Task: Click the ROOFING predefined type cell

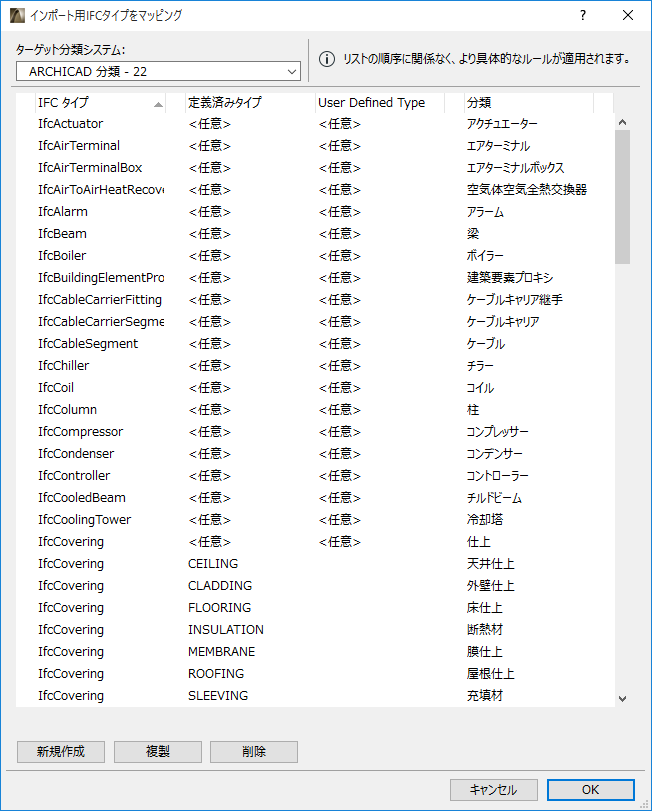Action: 216,673
